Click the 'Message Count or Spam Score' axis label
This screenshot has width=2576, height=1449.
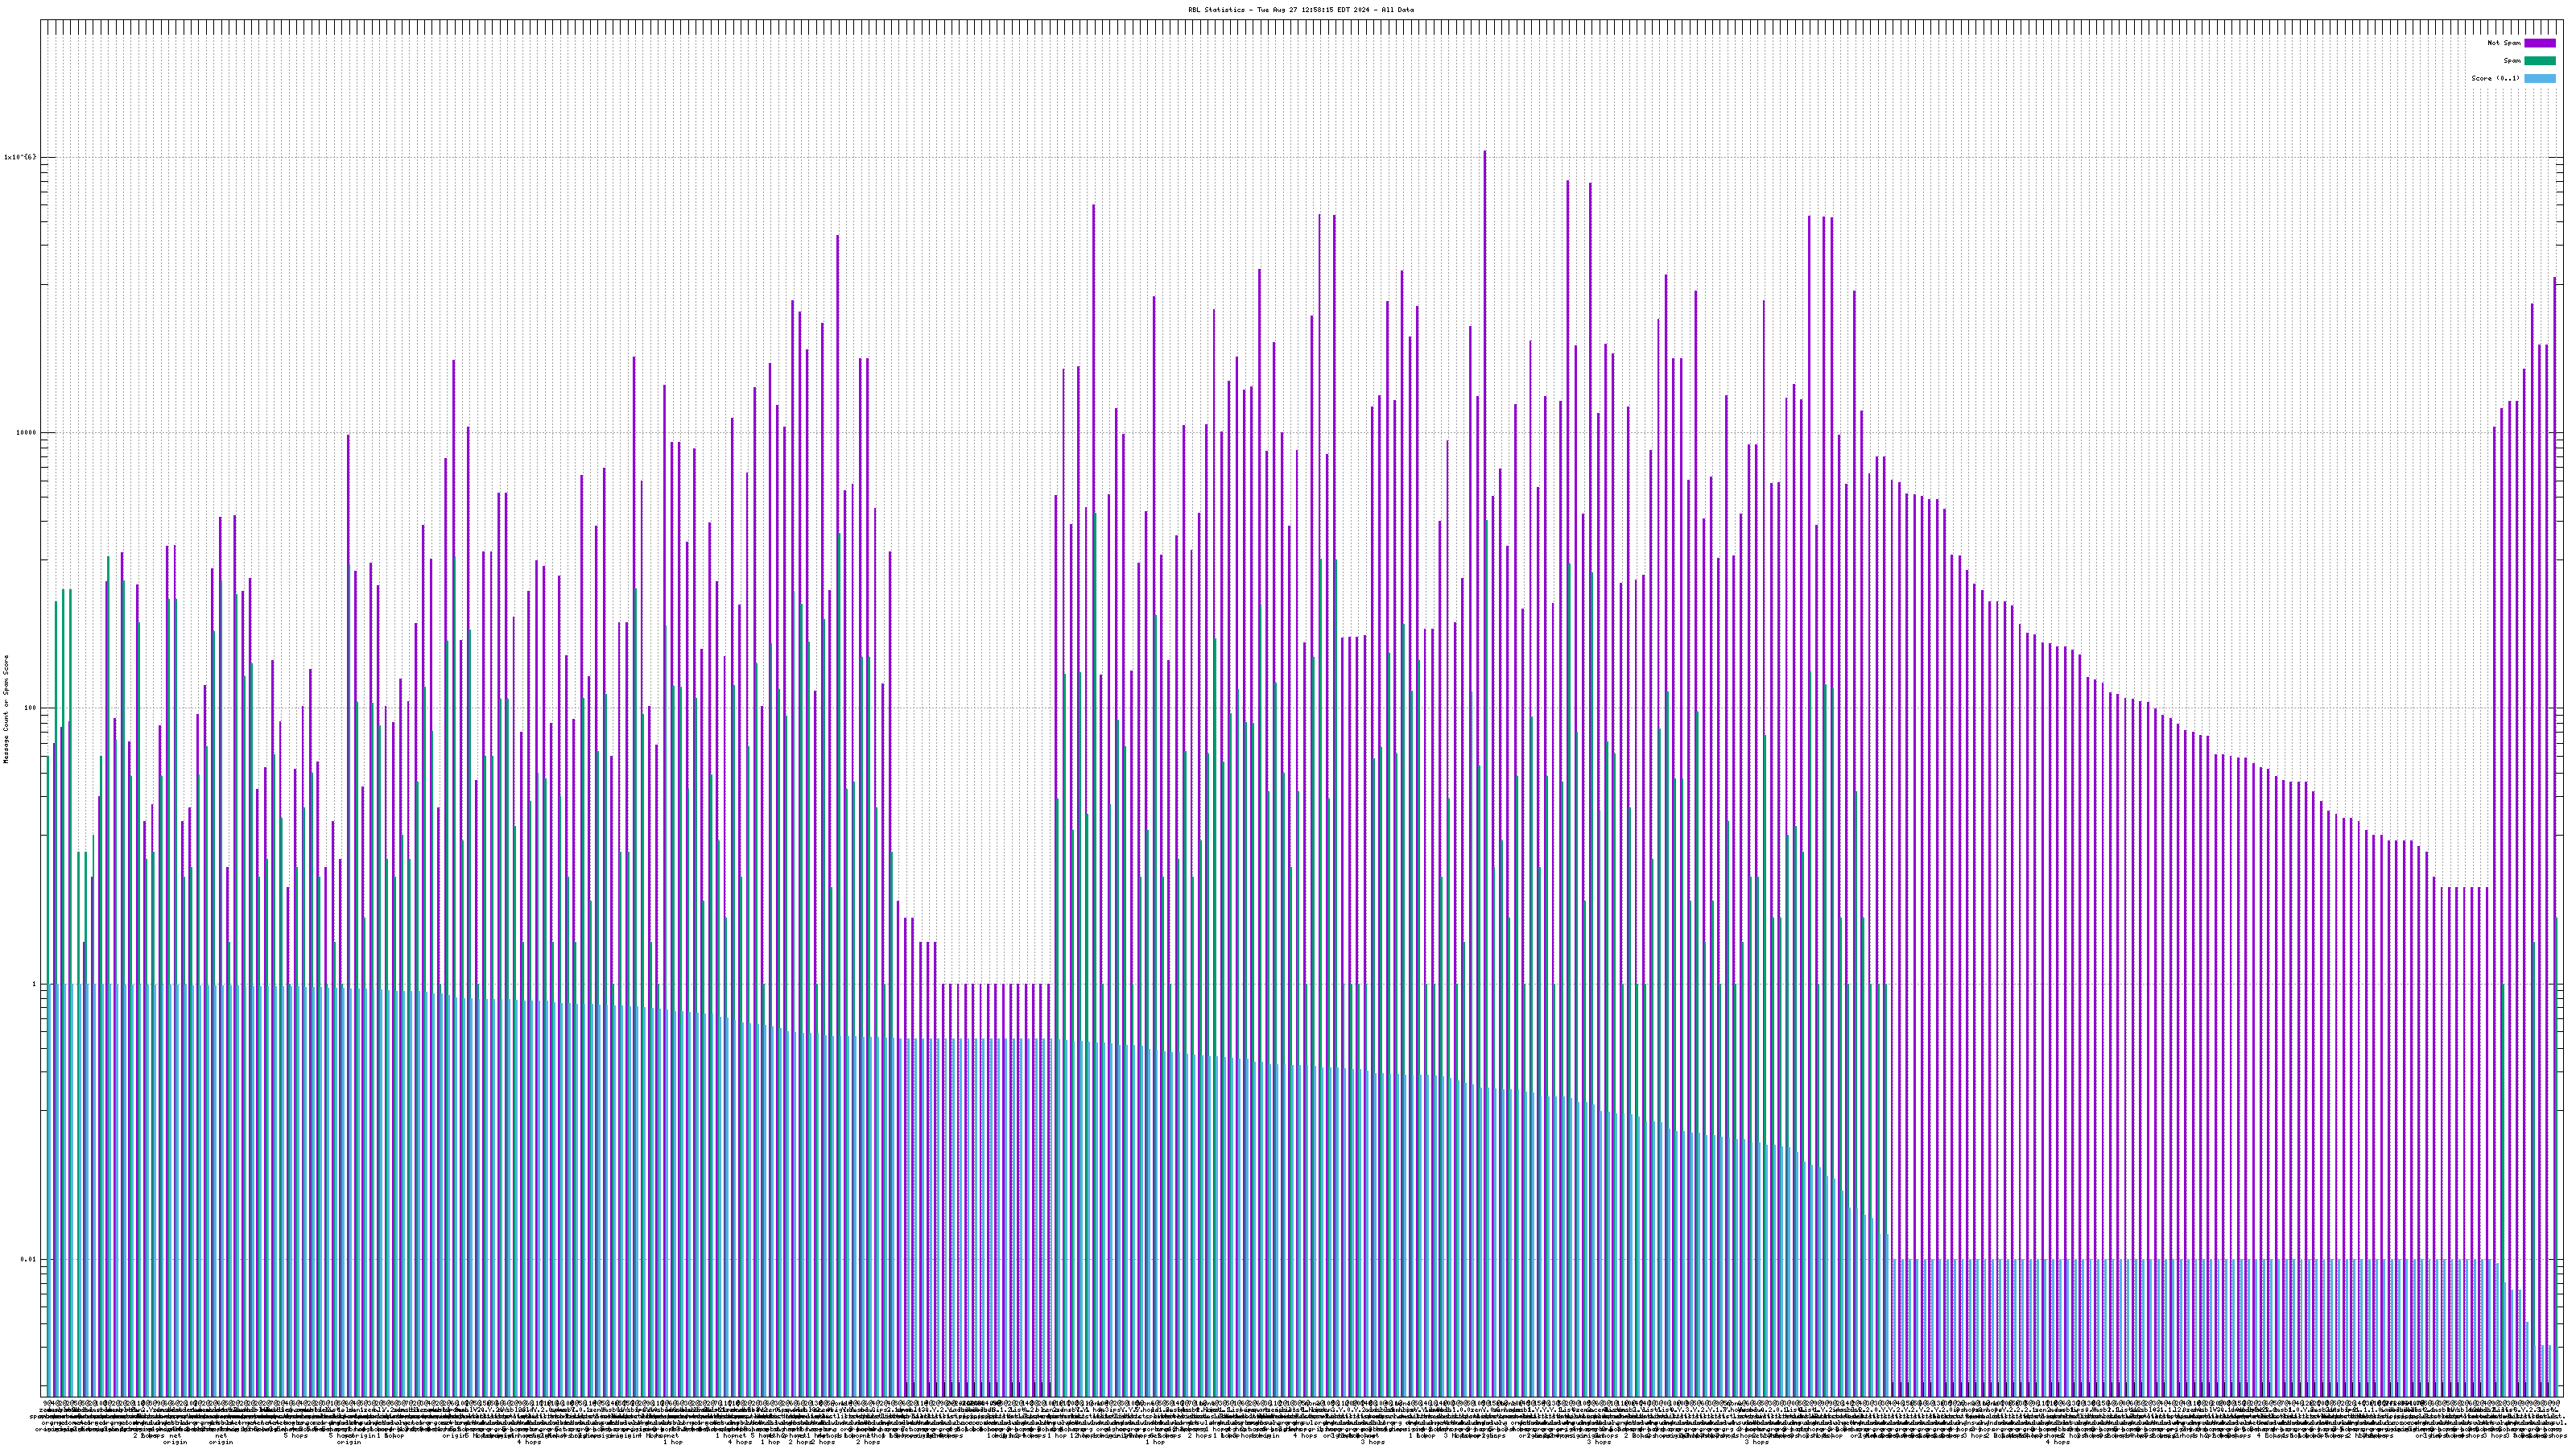(x=6, y=709)
